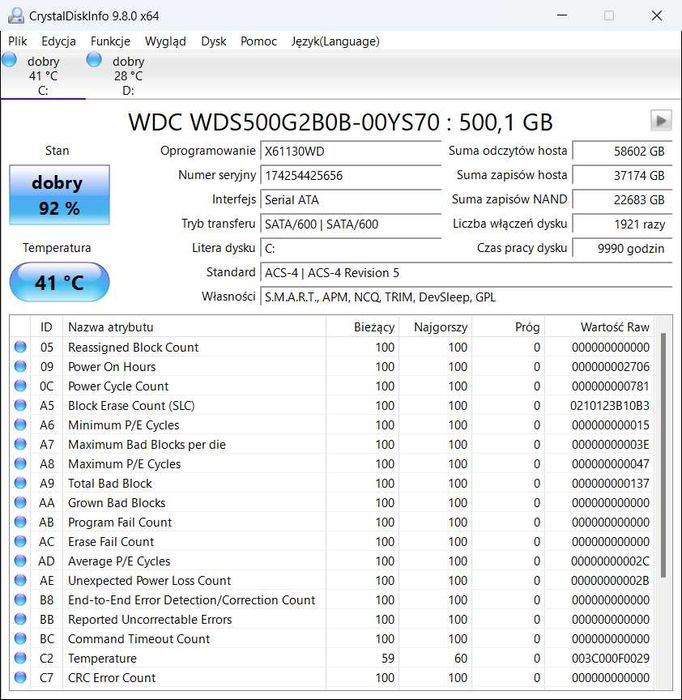Click status icon of Command Timeout Count row
Image resolution: width=682 pixels, height=700 pixels.
click(20, 638)
